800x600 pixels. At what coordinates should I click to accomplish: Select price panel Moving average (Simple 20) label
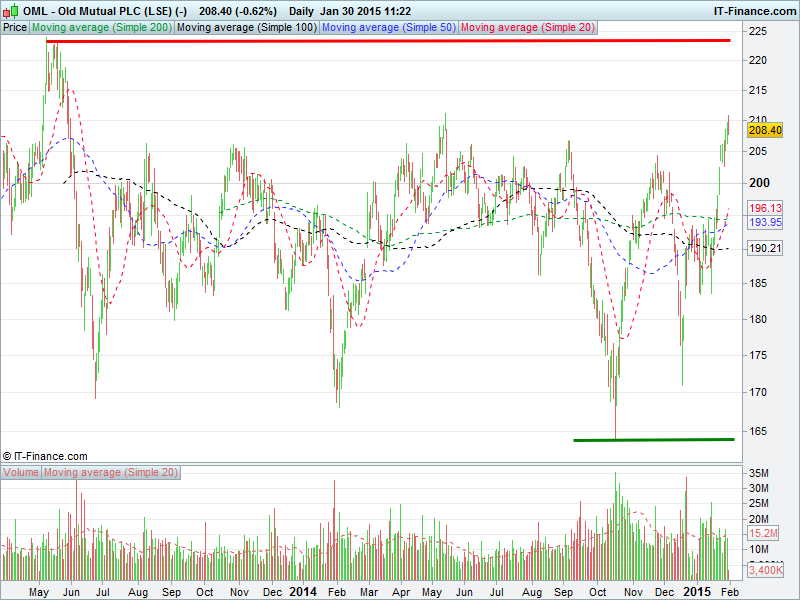(x=528, y=28)
